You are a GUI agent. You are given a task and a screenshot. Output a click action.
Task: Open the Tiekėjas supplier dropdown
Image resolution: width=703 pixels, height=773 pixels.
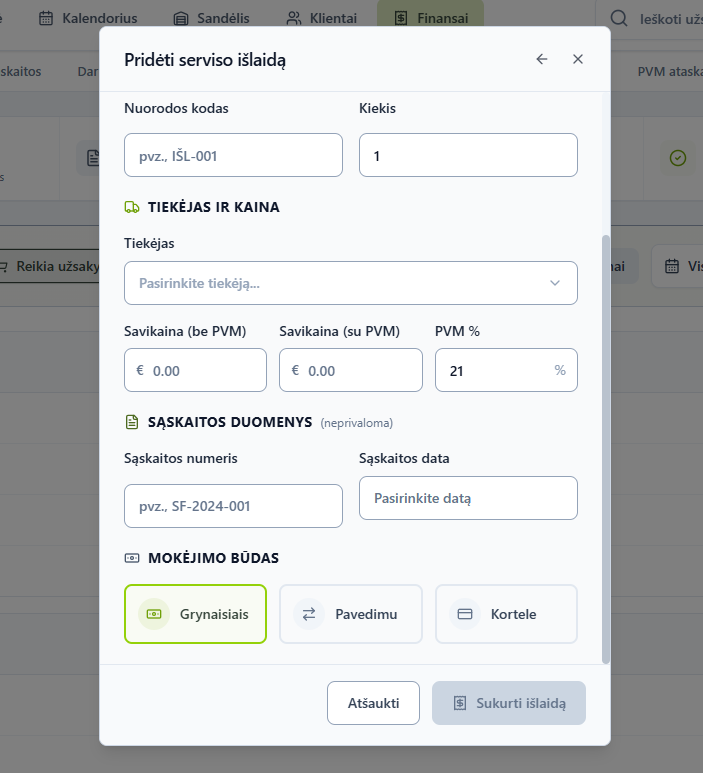[x=351, y=283]
